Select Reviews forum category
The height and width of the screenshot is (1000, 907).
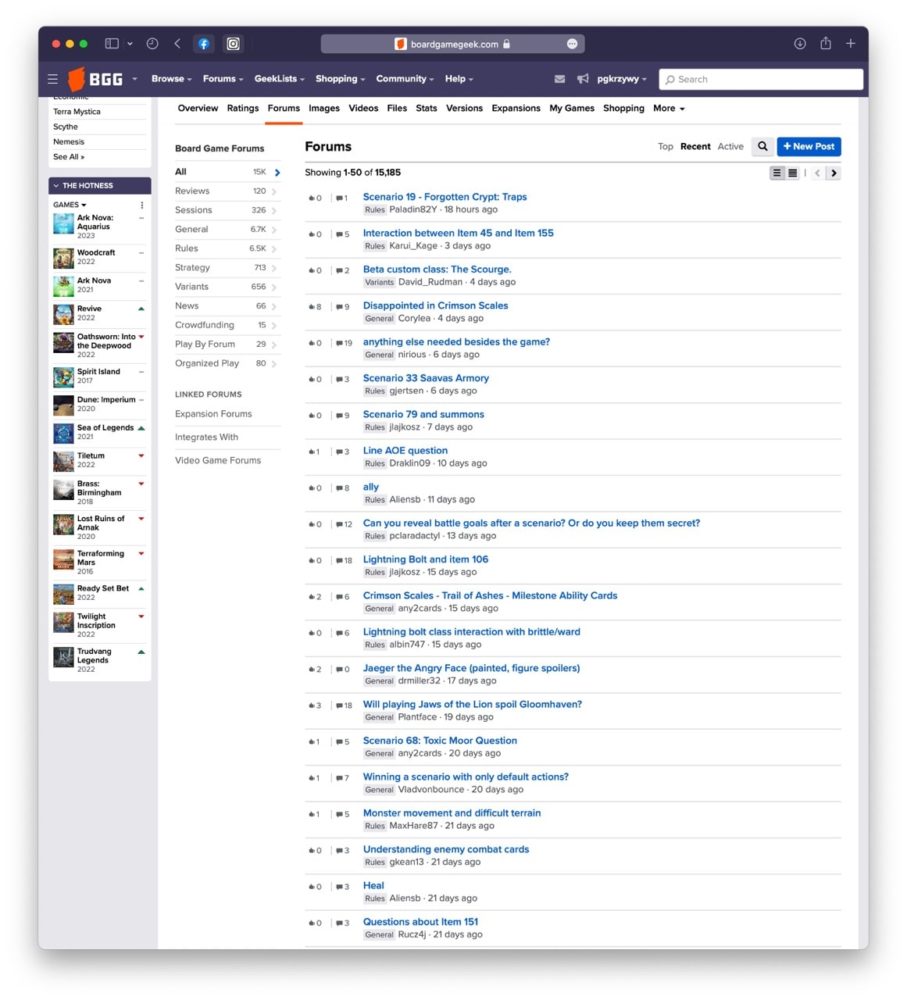click(226, 191)
